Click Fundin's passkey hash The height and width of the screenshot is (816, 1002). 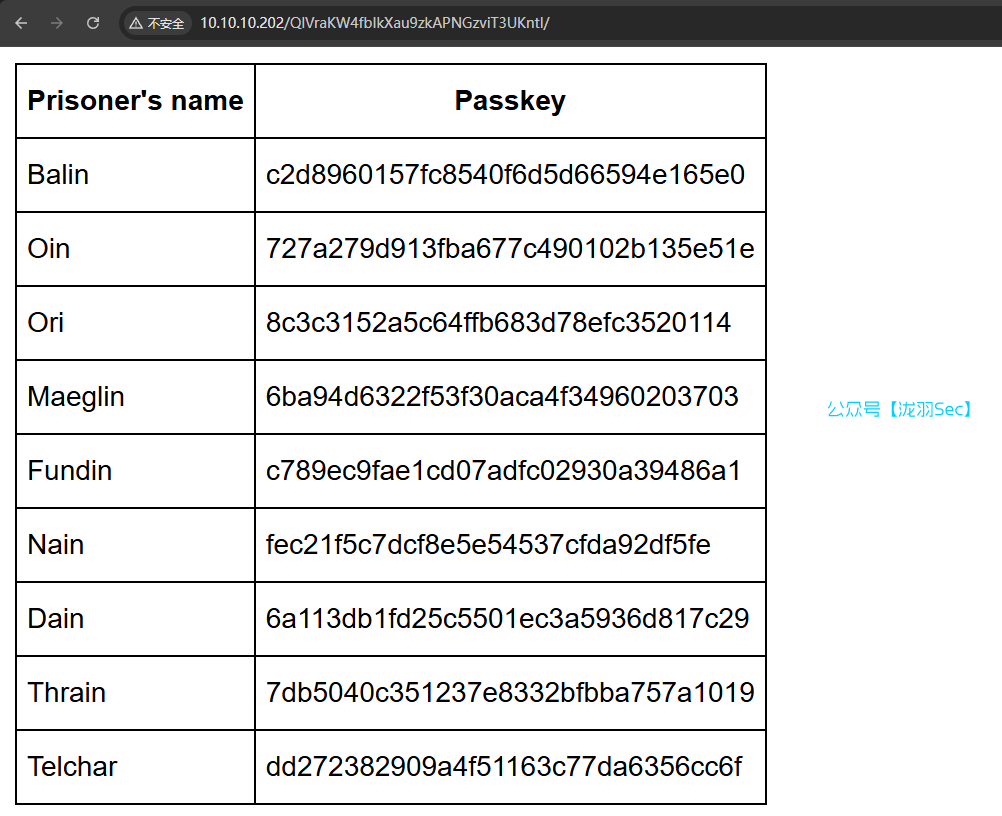[503, 471]
